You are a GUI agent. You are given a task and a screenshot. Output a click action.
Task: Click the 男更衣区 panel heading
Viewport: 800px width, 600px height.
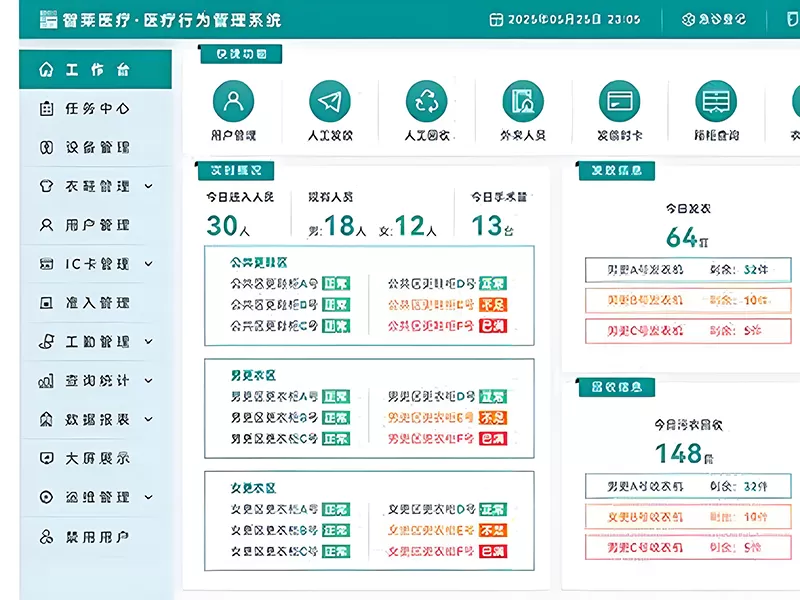(x=253, y=376)
